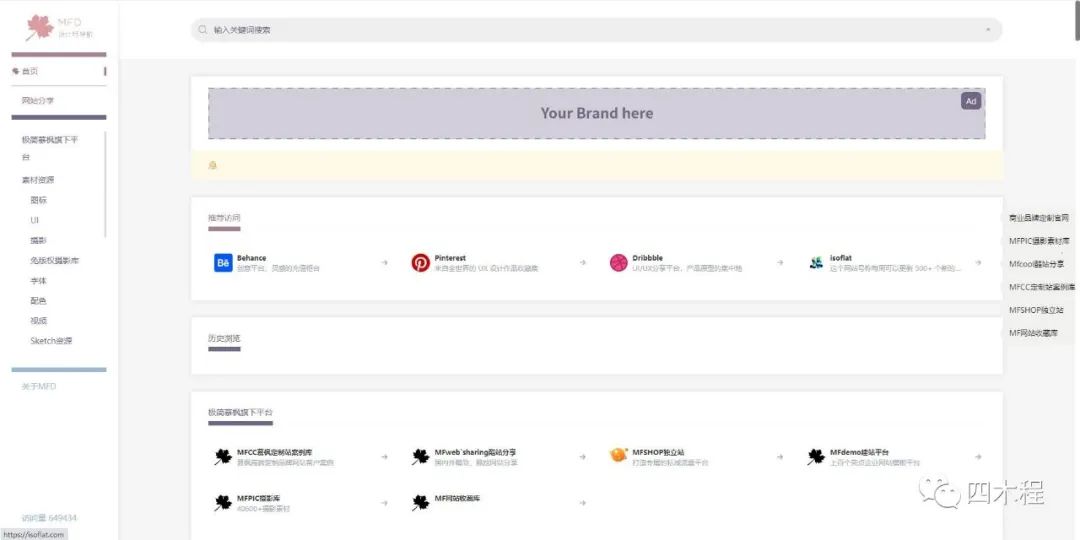Open the 关于MFD link
Screen dimensions: 1080x540
tap(39, 386)
